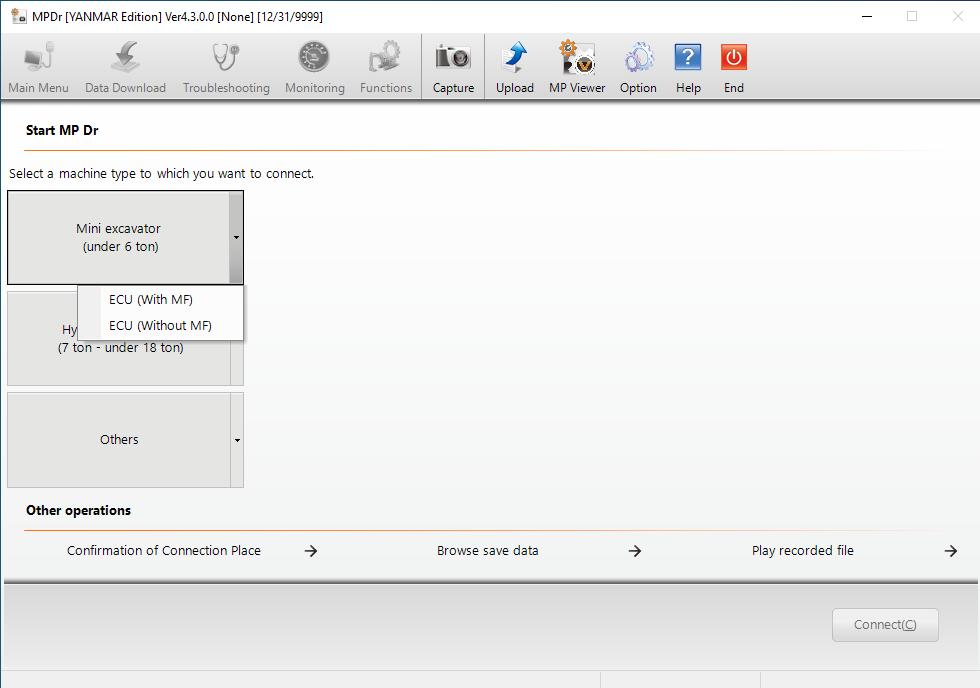The height and width of the screenshot is (688, 980).
Task: Click the Monitoring gauge icon
Action: (x=313, y=62)
